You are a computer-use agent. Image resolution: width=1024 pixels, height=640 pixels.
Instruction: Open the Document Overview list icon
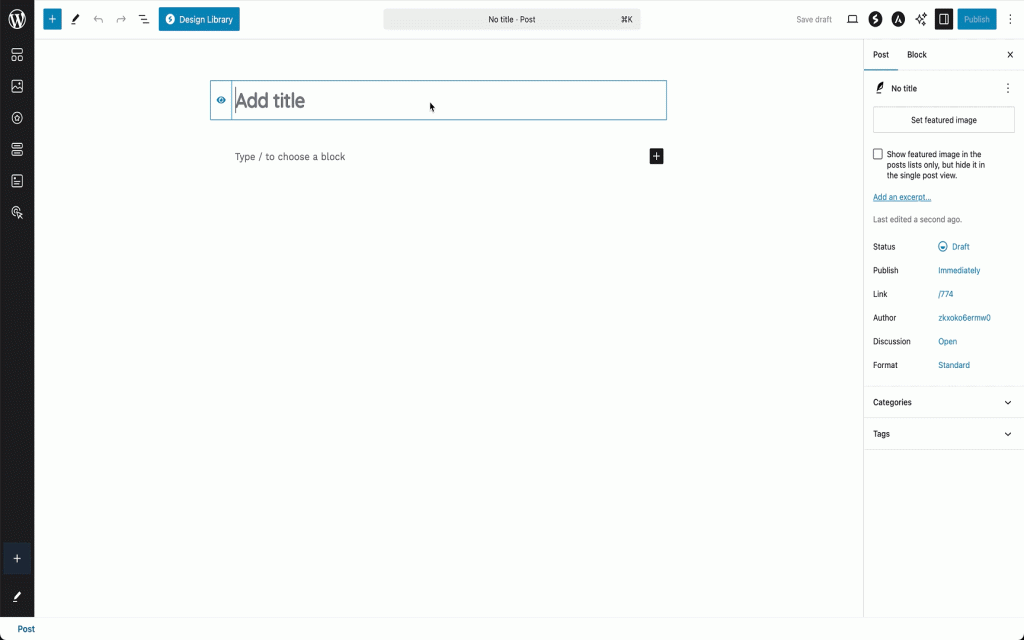[143, 18]
